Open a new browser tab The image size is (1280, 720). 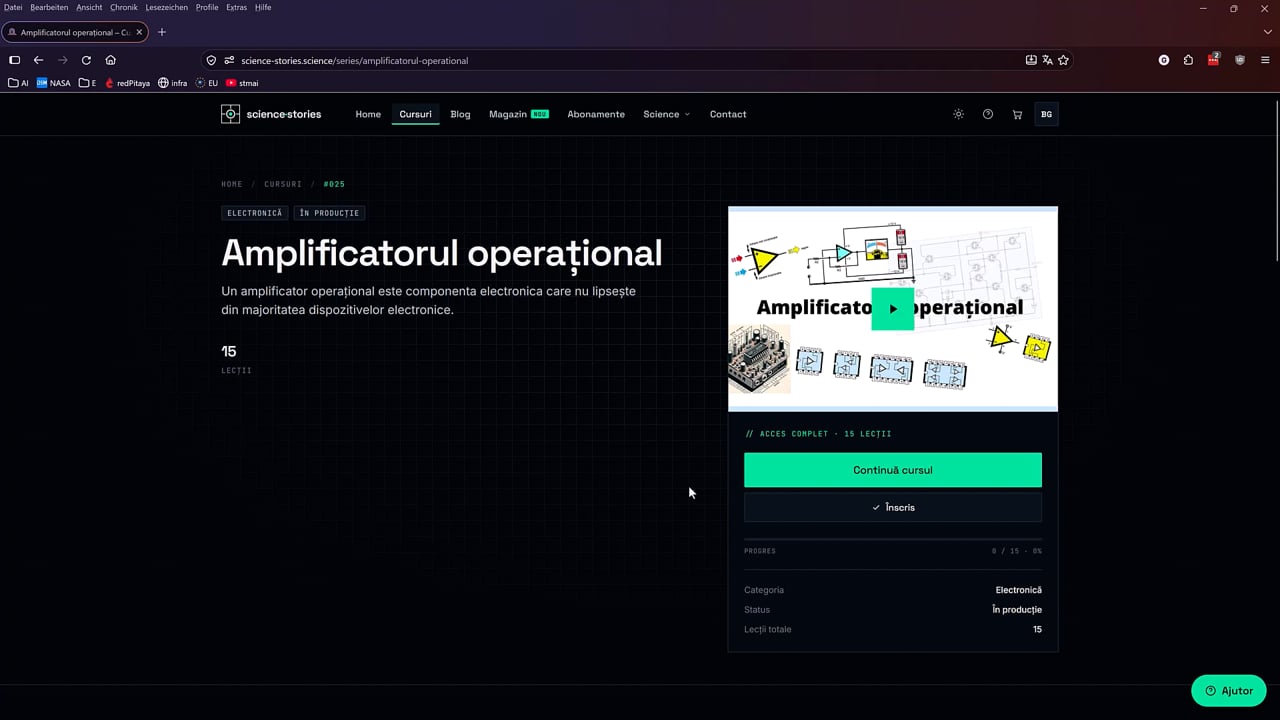pos(162,32)
